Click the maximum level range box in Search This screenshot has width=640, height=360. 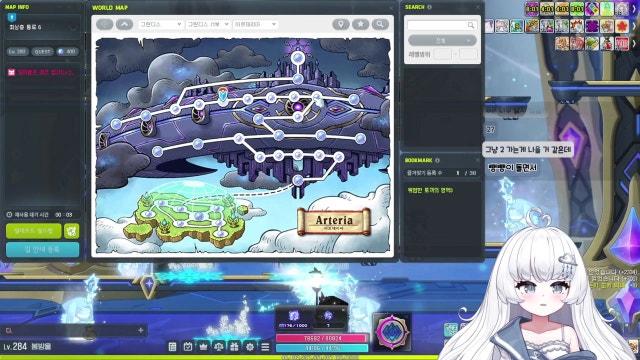coord(468,54)
